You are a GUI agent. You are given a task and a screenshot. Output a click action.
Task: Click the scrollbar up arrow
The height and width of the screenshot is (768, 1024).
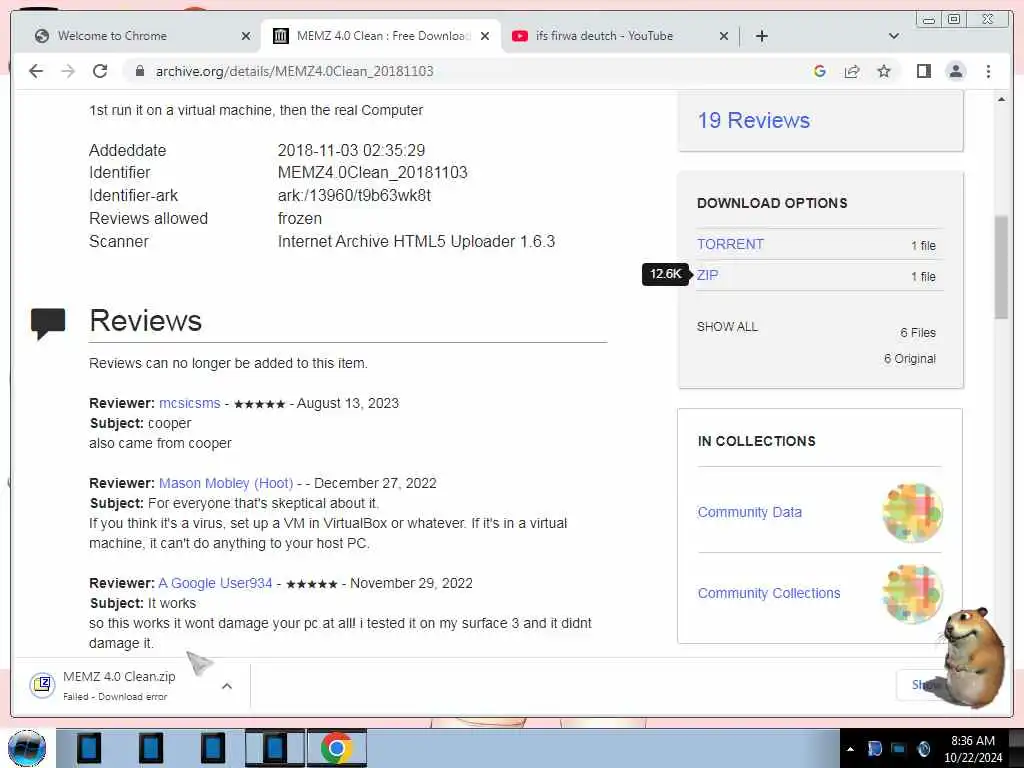(1001, 99)
